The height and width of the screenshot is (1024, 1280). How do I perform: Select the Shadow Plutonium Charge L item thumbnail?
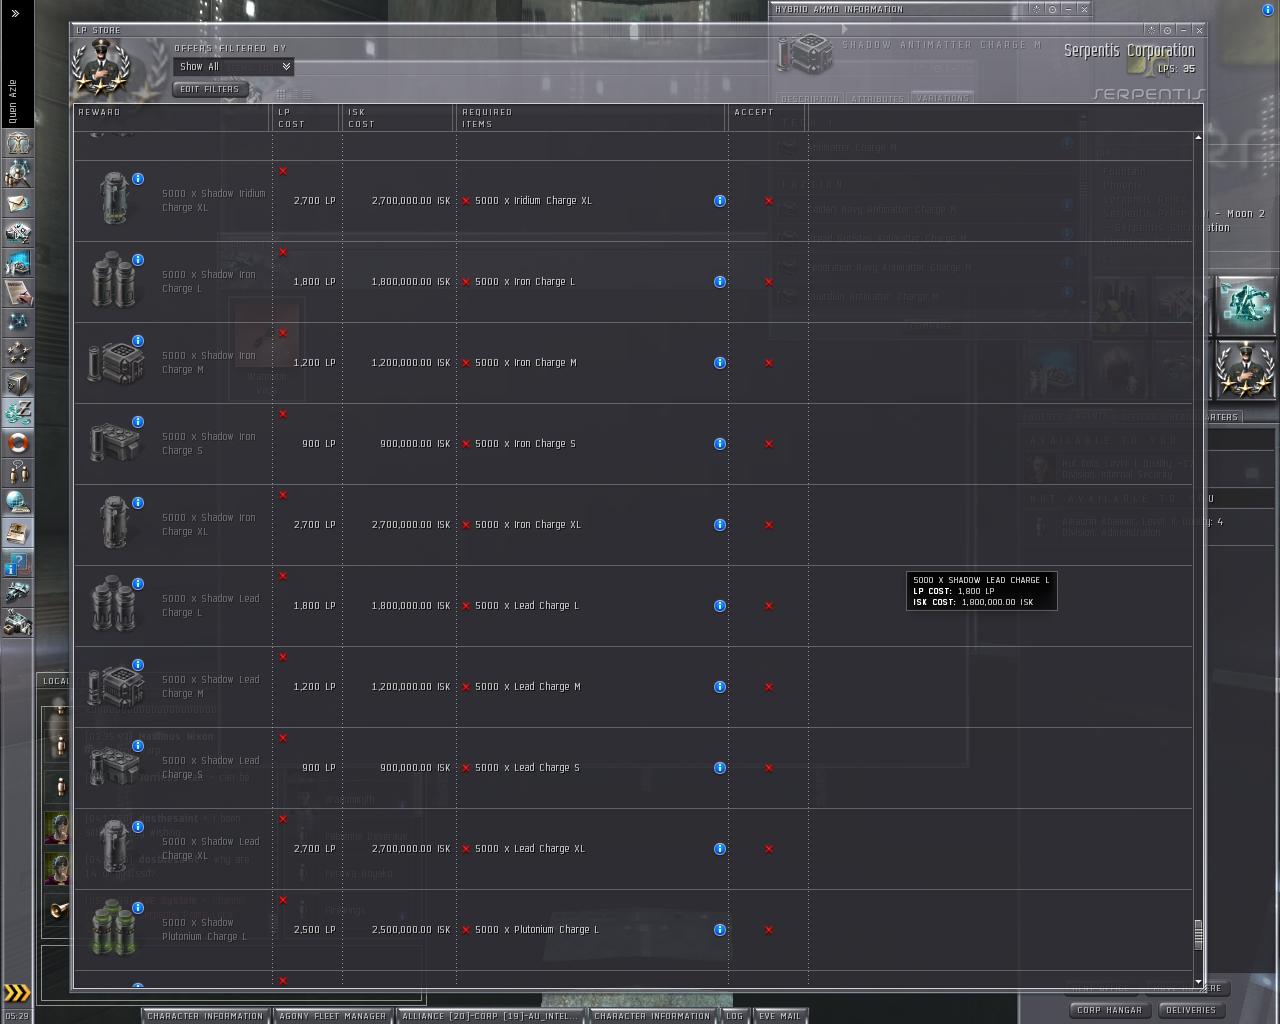tap(115, 930)
